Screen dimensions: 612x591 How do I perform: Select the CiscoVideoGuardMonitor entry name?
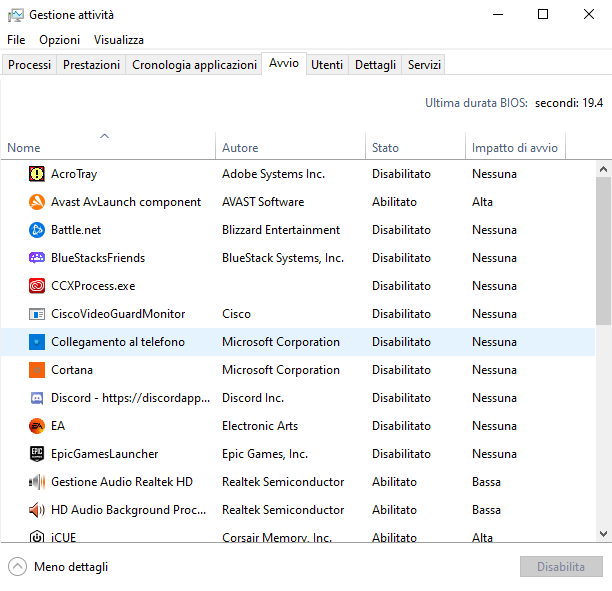(118, 314)
